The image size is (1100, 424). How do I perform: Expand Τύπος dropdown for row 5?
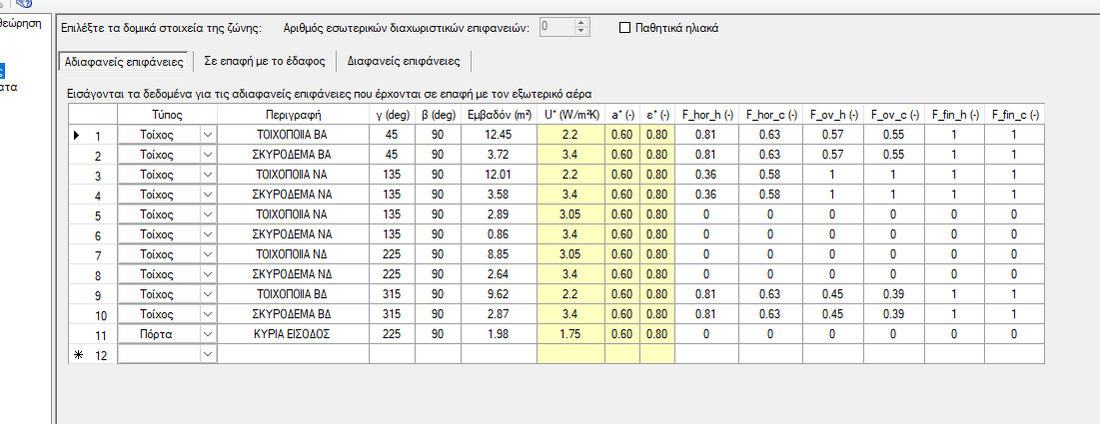coord(208,214)
